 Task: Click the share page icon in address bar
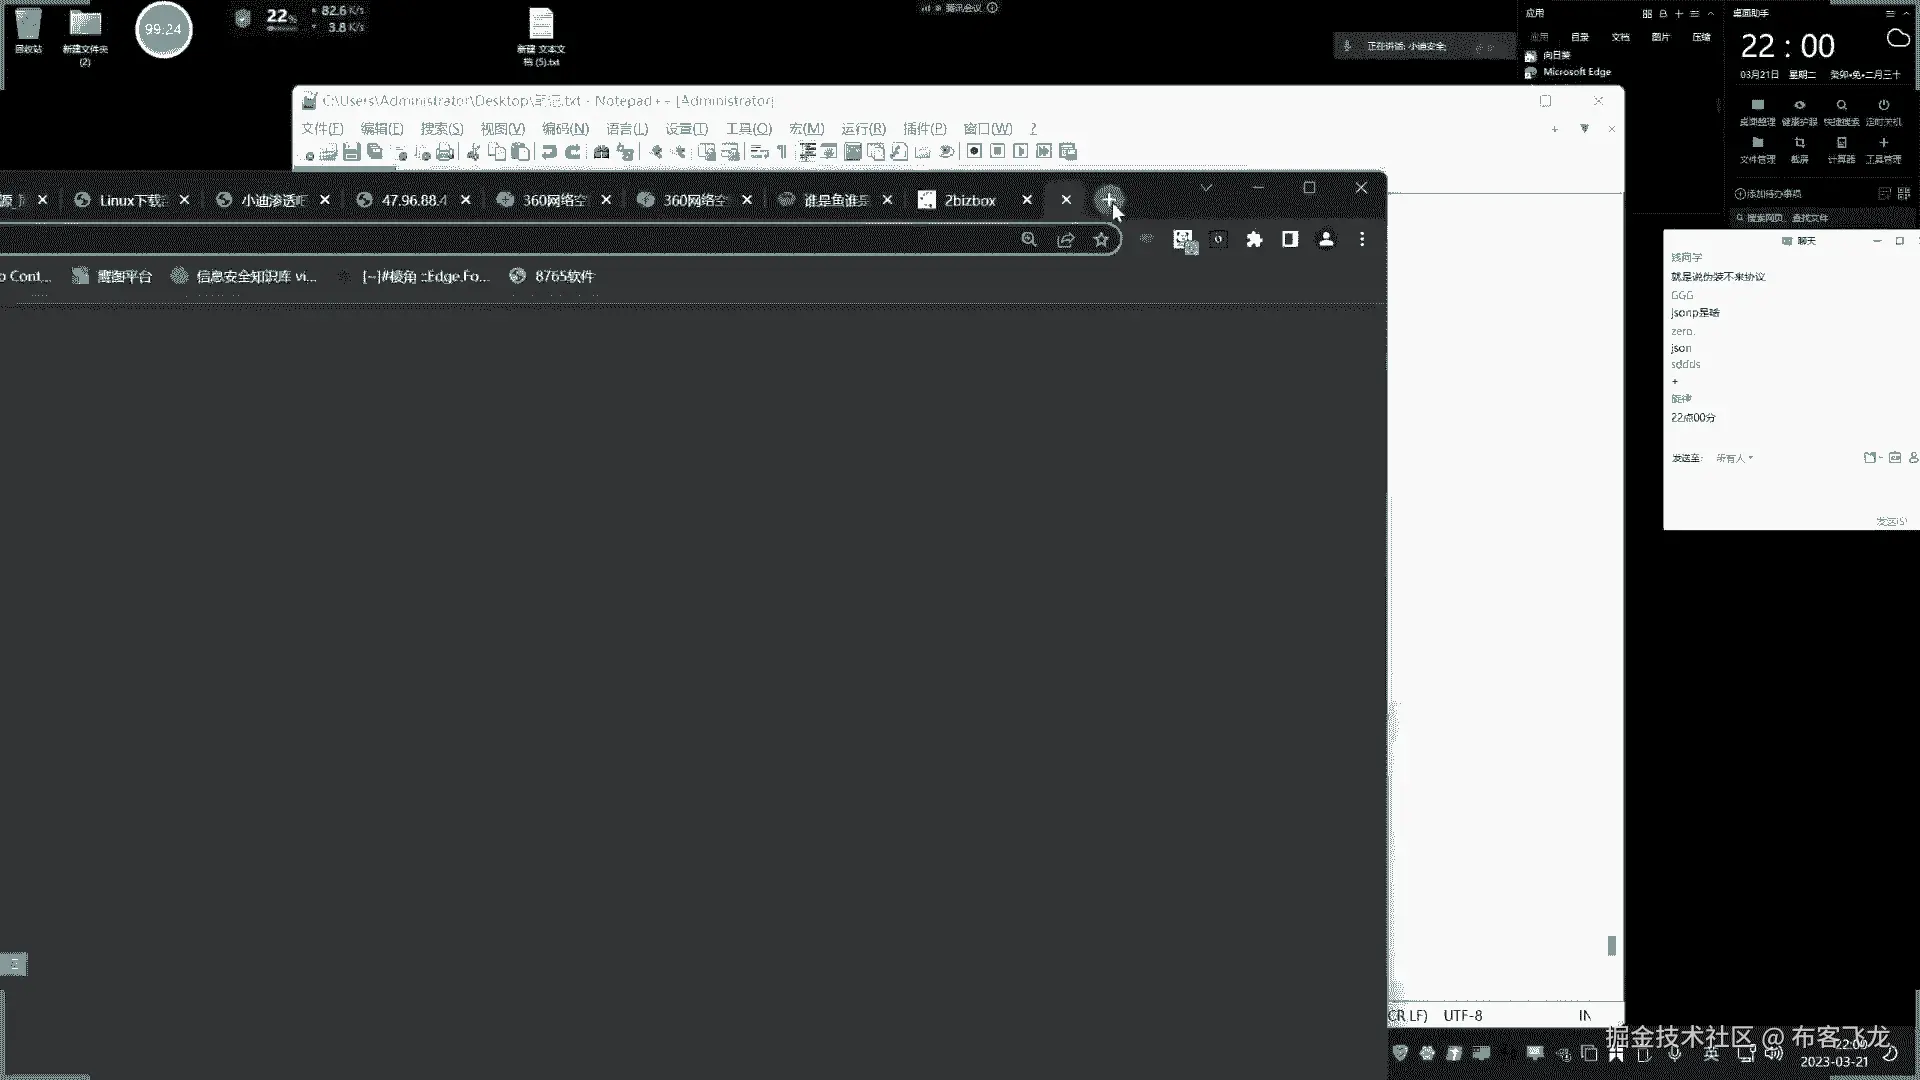(x=1065, y=240)
